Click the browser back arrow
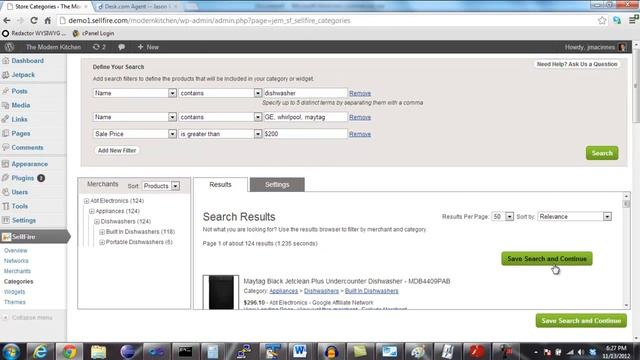This screenshot has width=640, height=360. (7, 20)
